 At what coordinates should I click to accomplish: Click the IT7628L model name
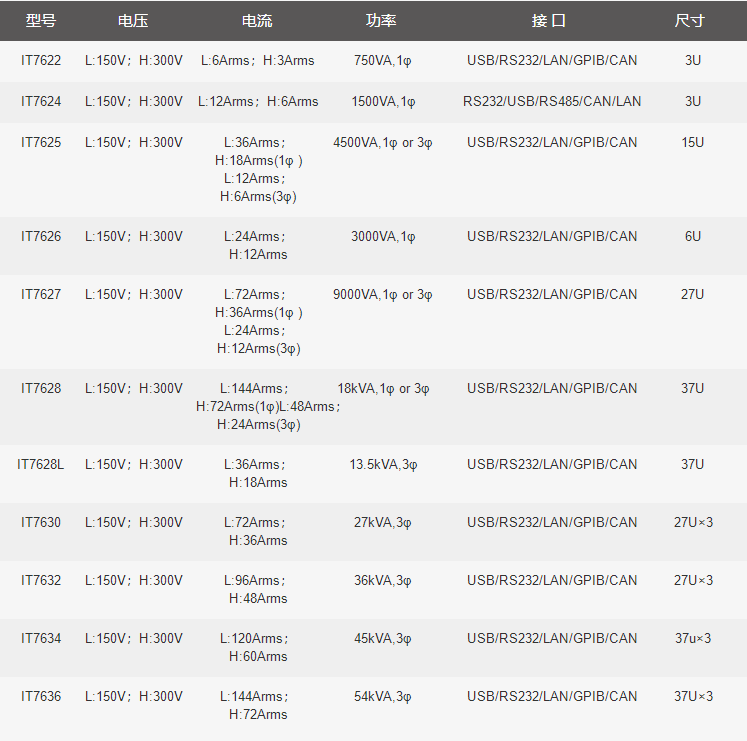[x=40, y=464]
